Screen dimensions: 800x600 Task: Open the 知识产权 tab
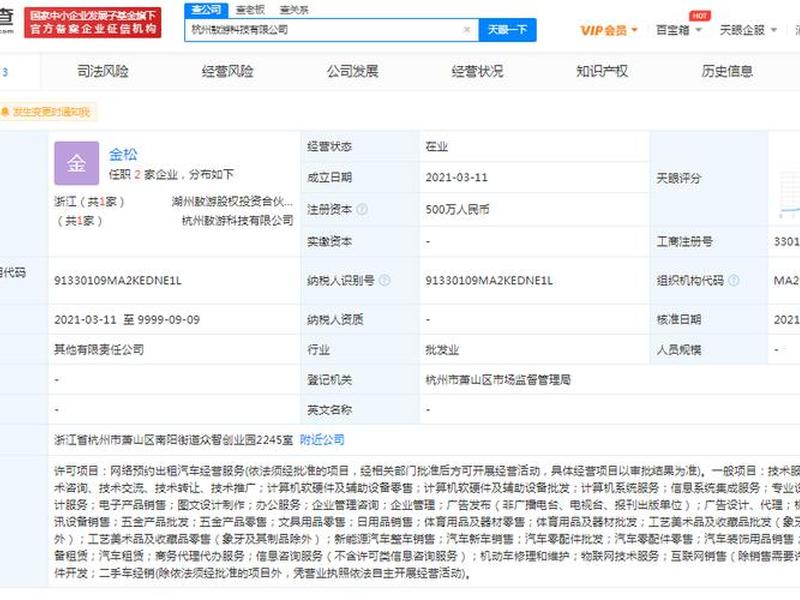[x=602, y=71]
